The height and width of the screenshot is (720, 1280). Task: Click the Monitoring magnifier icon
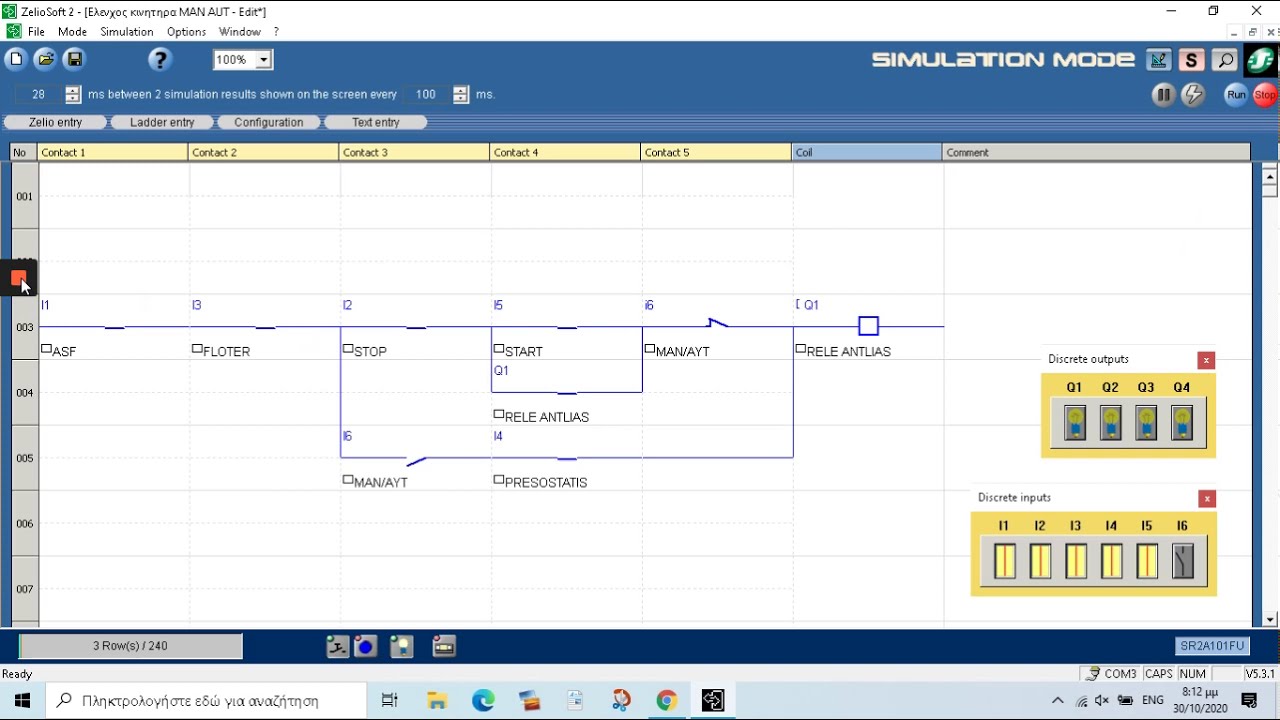[x=1225, y=60]
